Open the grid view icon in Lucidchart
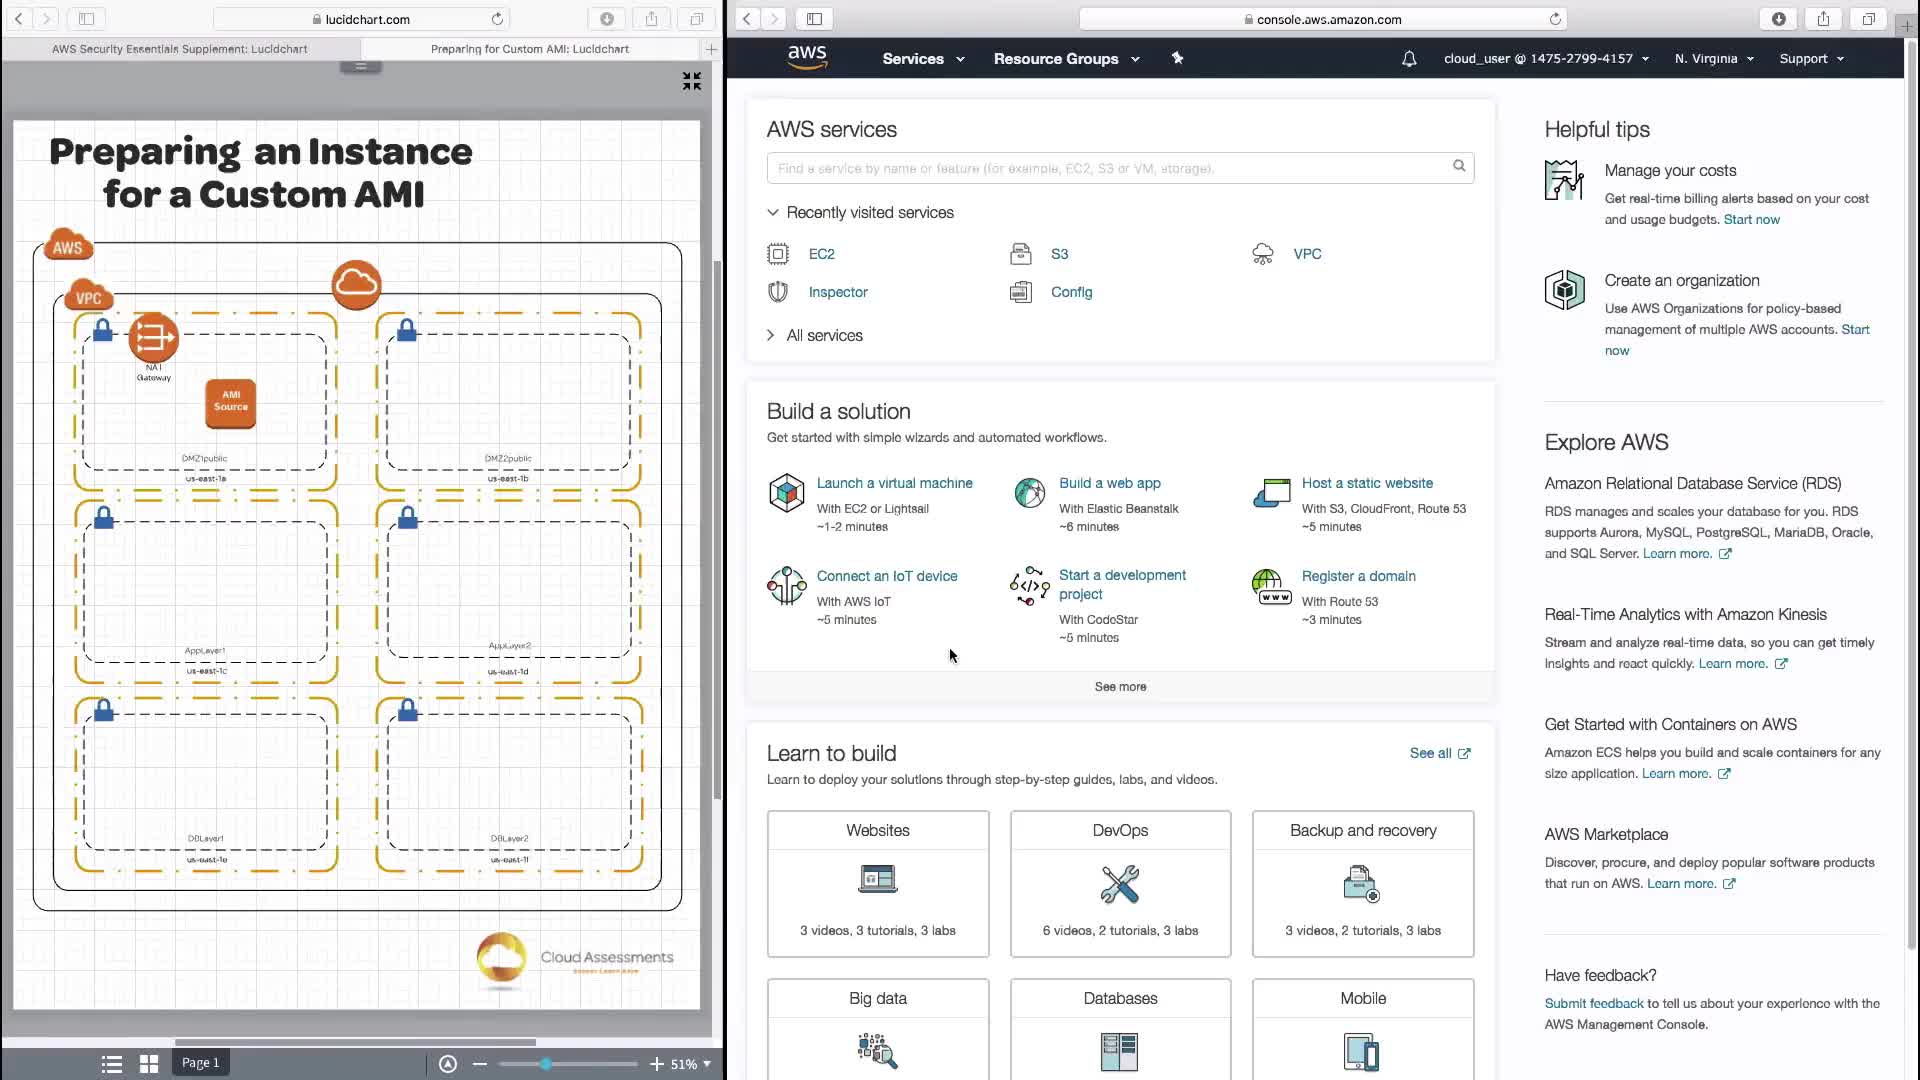Image resolution: width=1920 pixels, height=1080 pixels. click(149, 1064)
